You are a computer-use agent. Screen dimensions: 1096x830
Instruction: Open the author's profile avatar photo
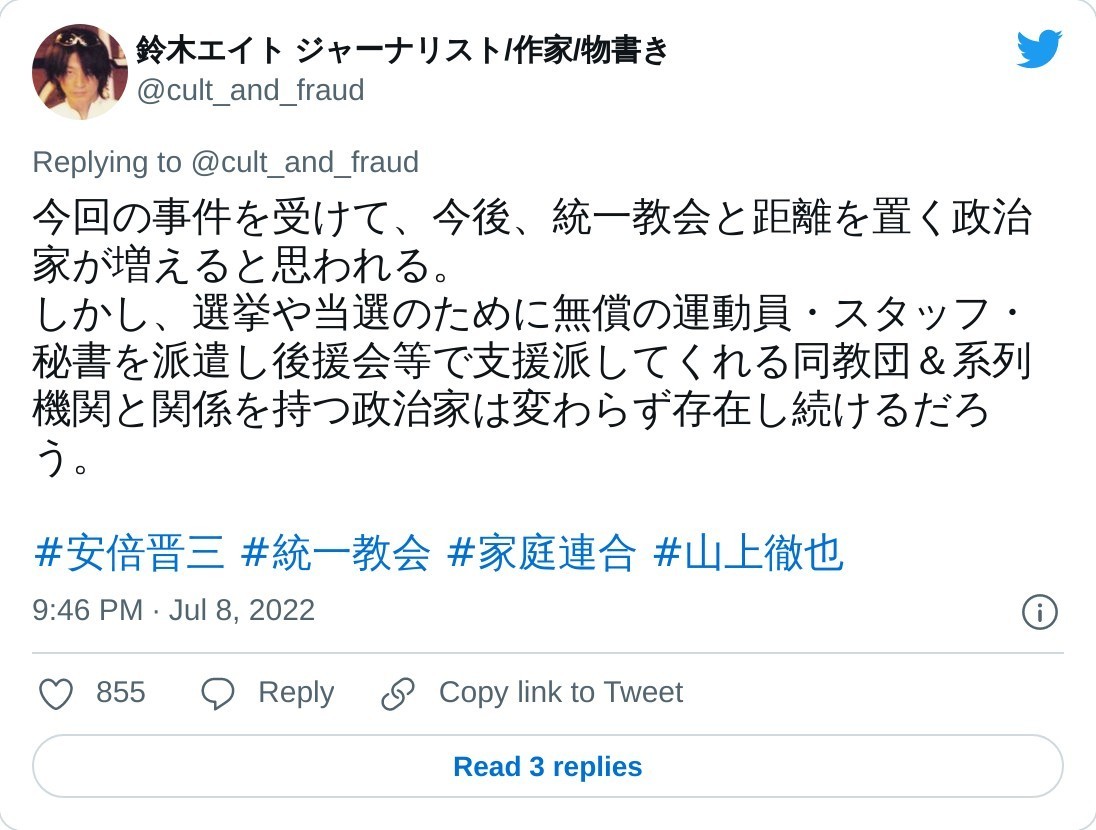[80, 72]
